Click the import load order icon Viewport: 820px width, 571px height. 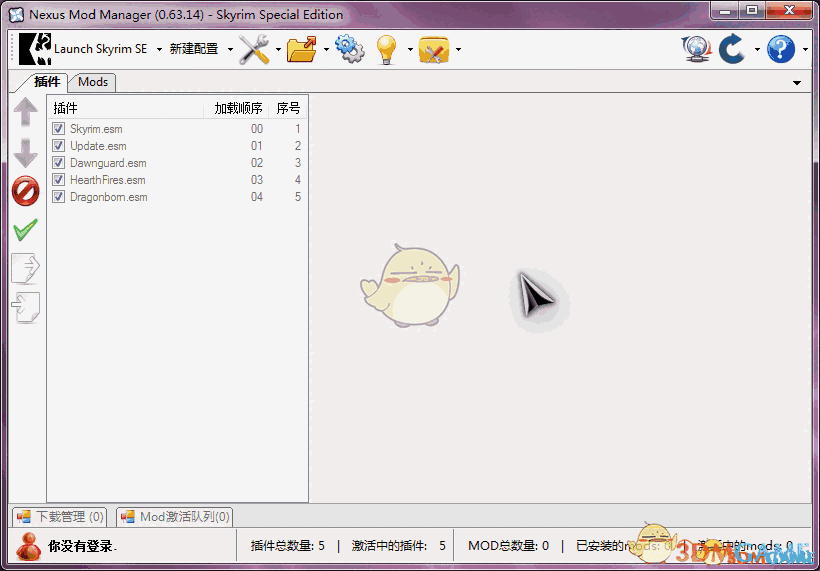[x=25, y=307]
